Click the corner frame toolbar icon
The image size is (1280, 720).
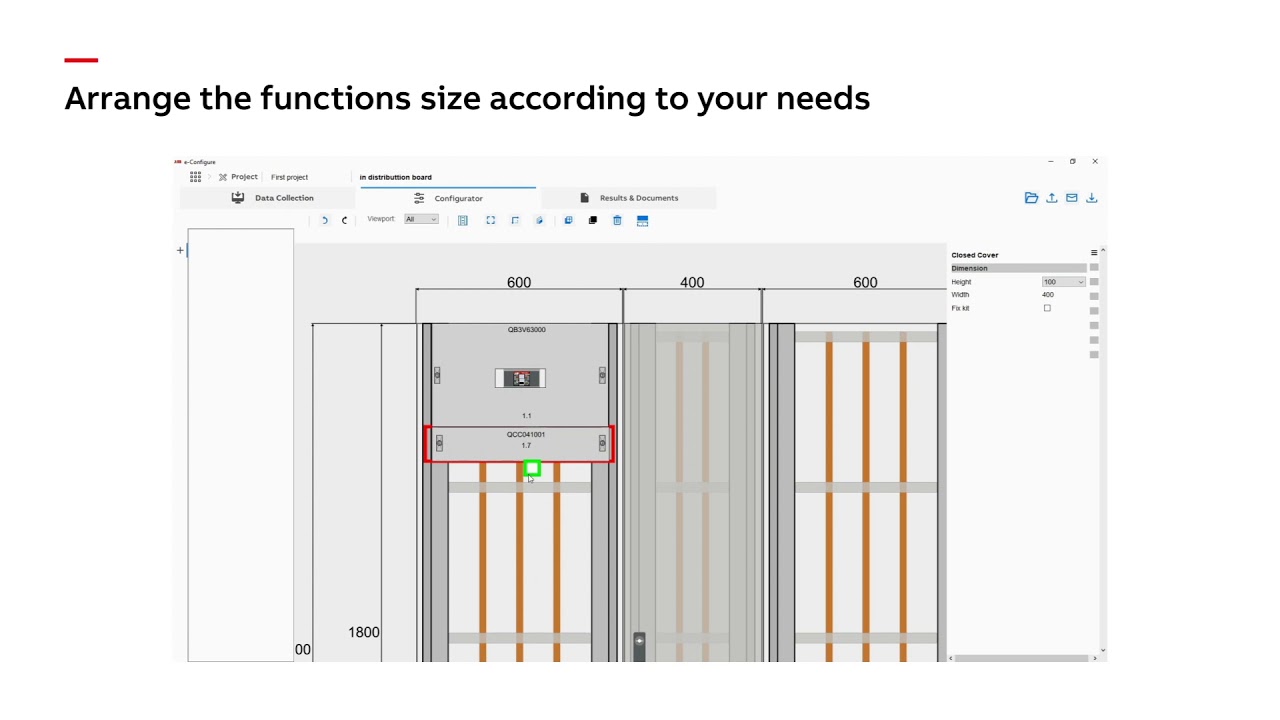pos(515,220)
